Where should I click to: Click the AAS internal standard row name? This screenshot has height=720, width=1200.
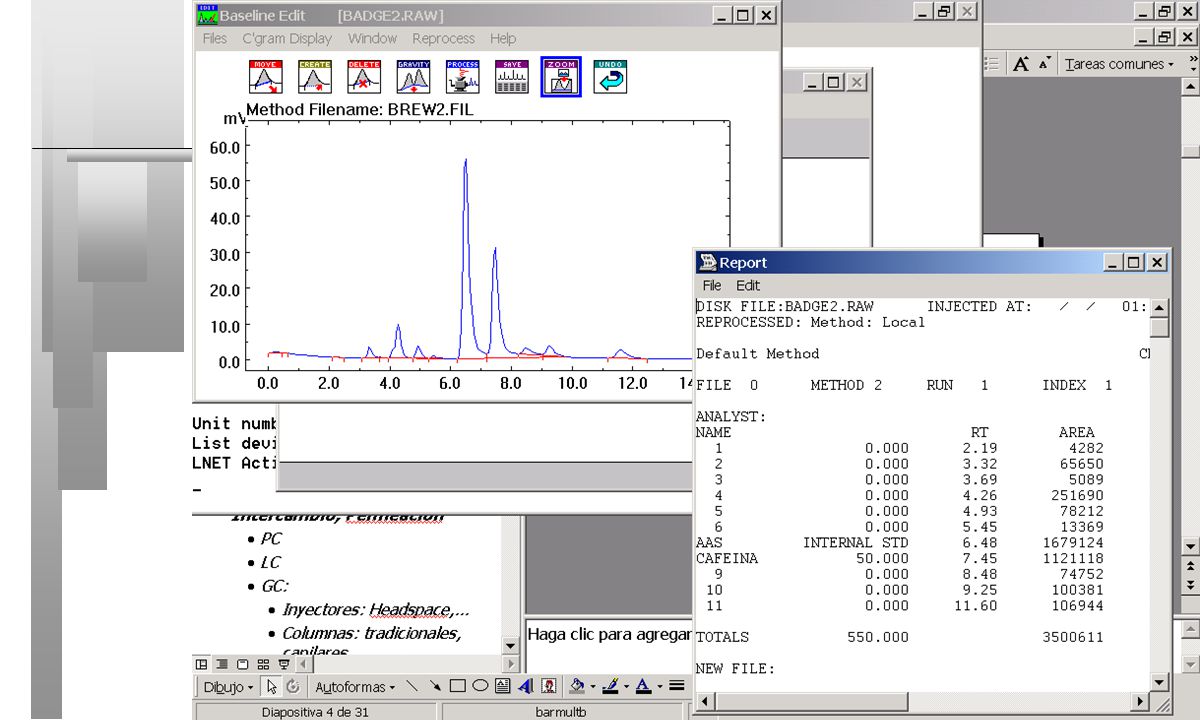coord(709,543)
